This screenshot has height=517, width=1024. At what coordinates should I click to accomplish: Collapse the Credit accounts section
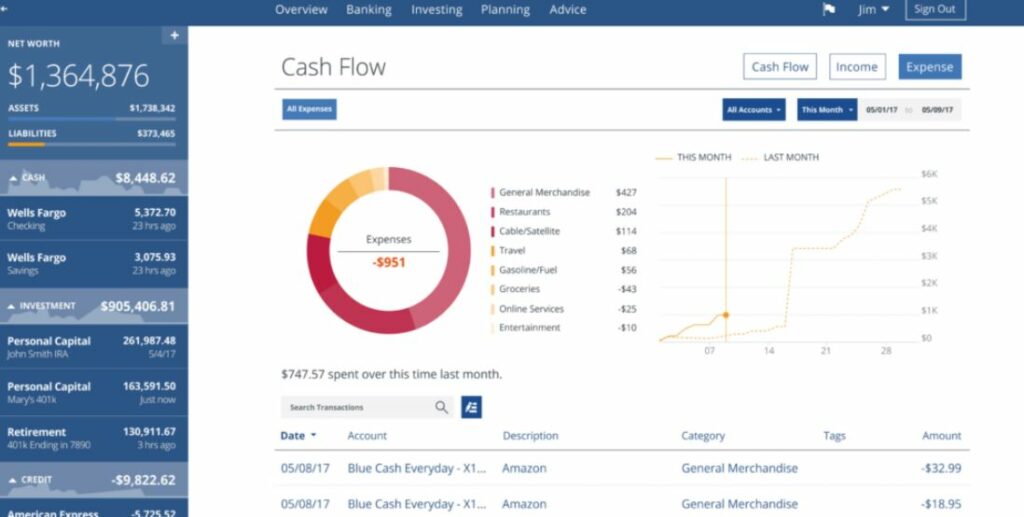[93, 480]
